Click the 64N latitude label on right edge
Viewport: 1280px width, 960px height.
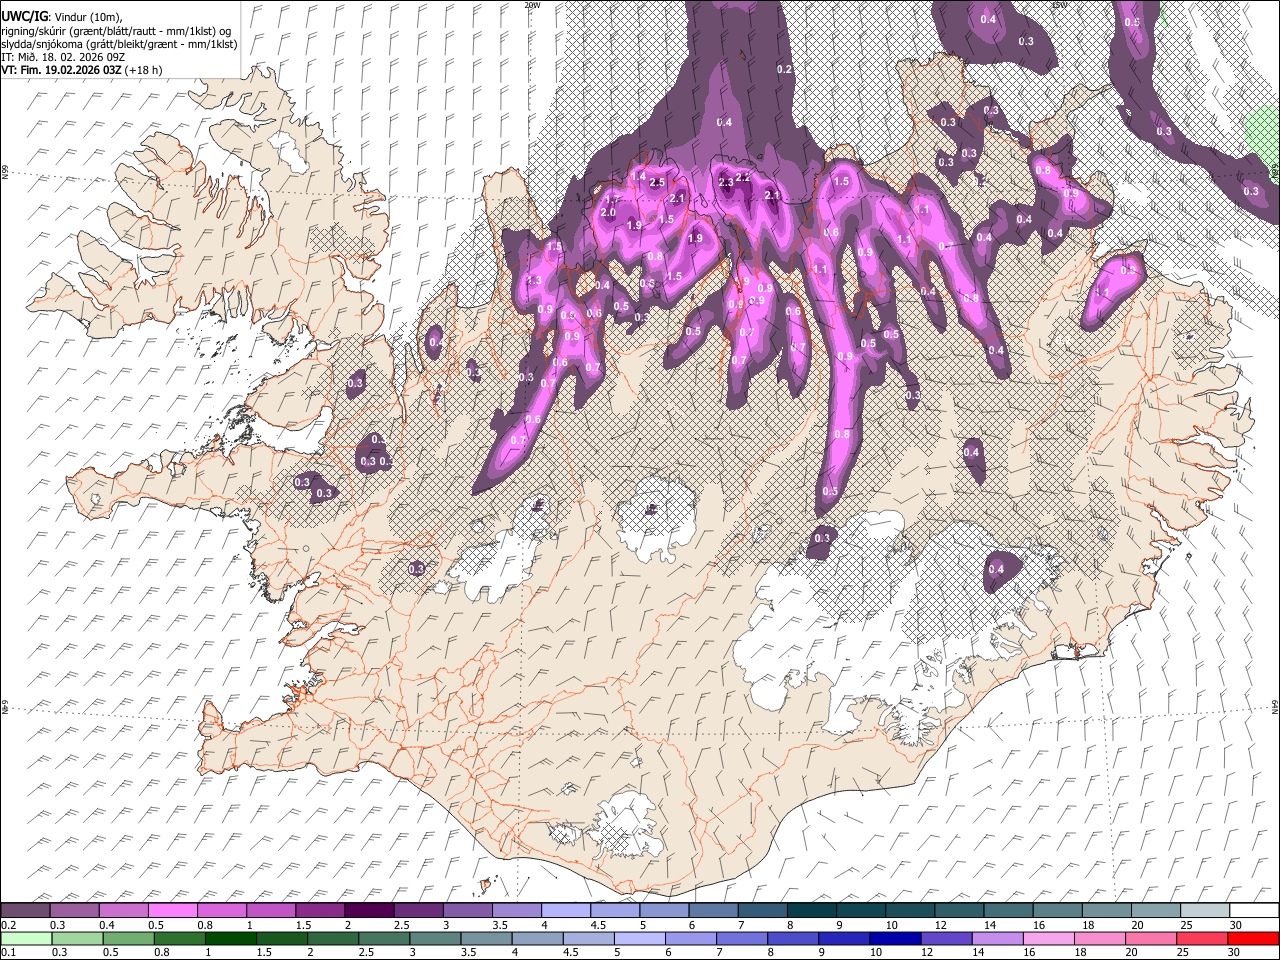(x=1275, y=707)
